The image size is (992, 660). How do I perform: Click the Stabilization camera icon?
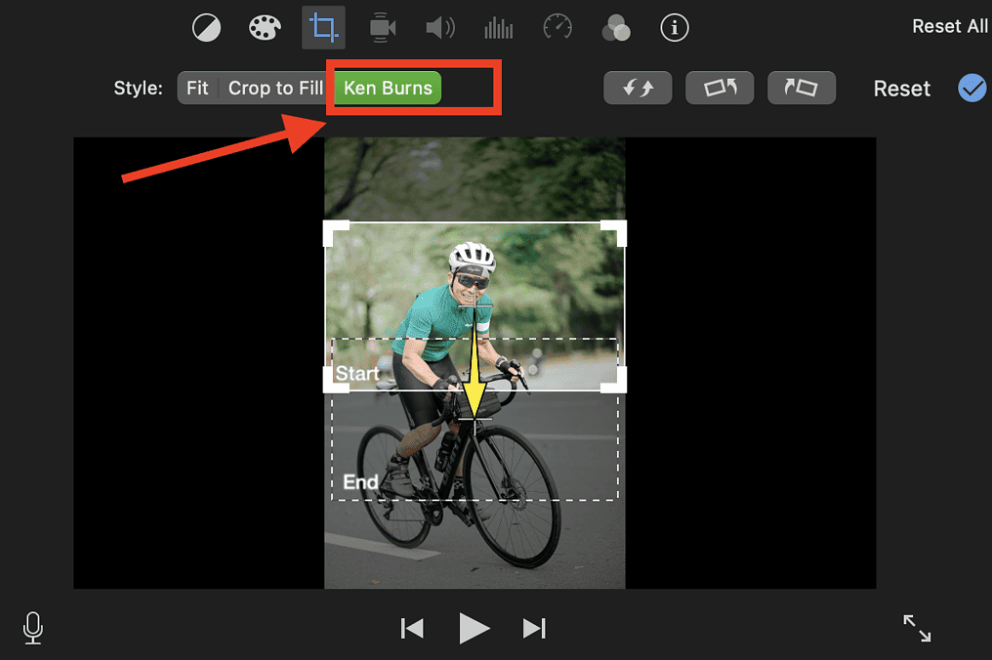pos(381,27)
